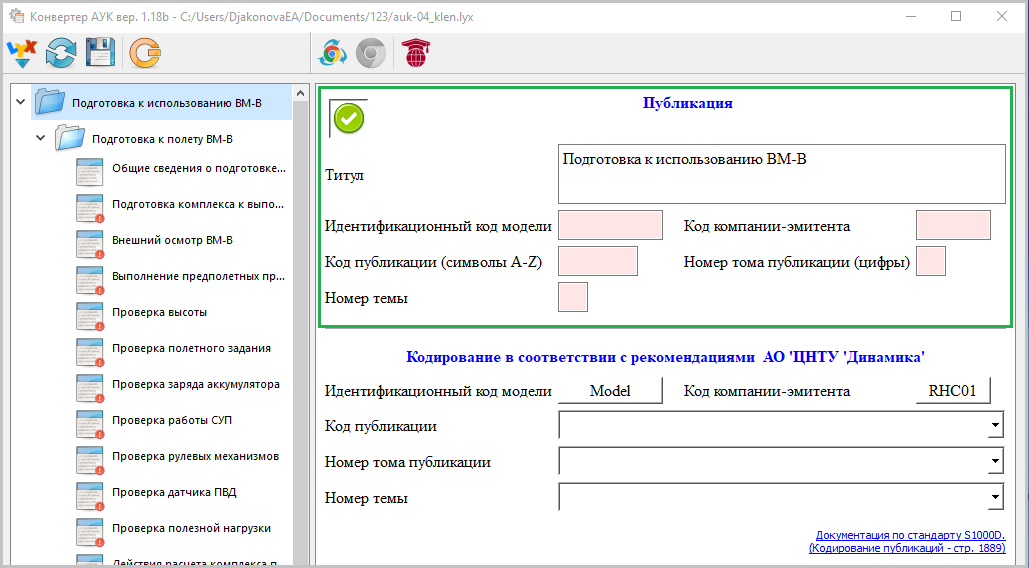
Task: Click the orange exit arrow icon
Action: coord(145,54)
